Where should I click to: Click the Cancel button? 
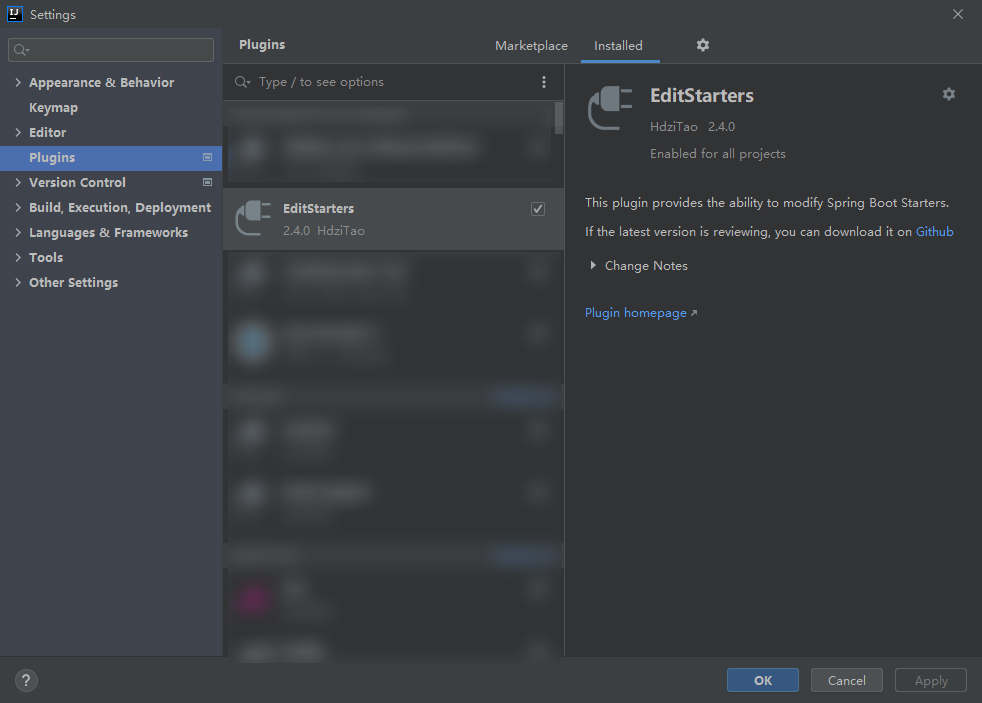click(846, 680)
